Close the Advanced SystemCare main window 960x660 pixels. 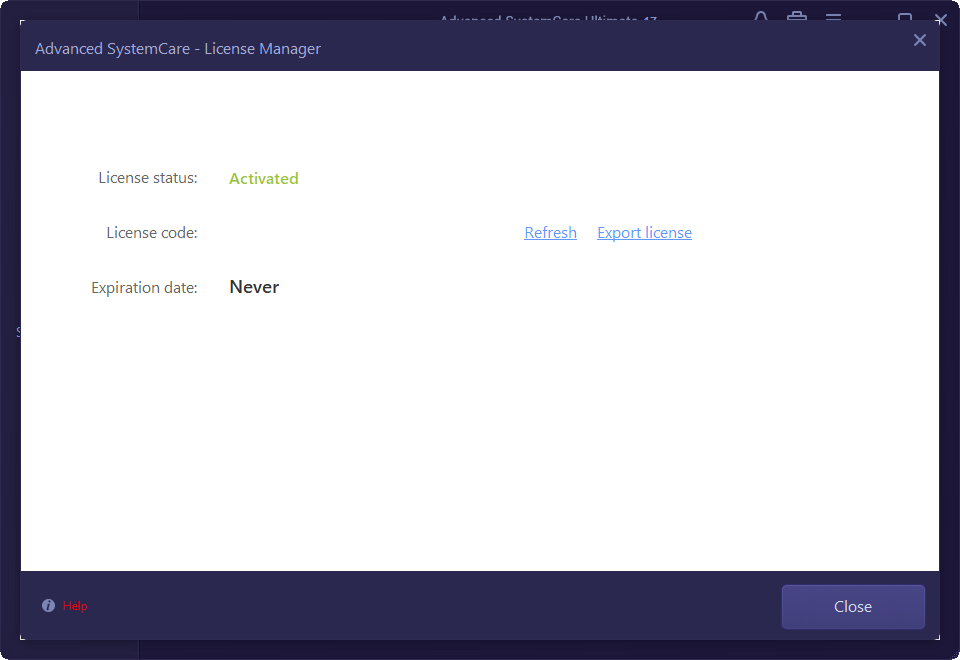tap(941, 20)
